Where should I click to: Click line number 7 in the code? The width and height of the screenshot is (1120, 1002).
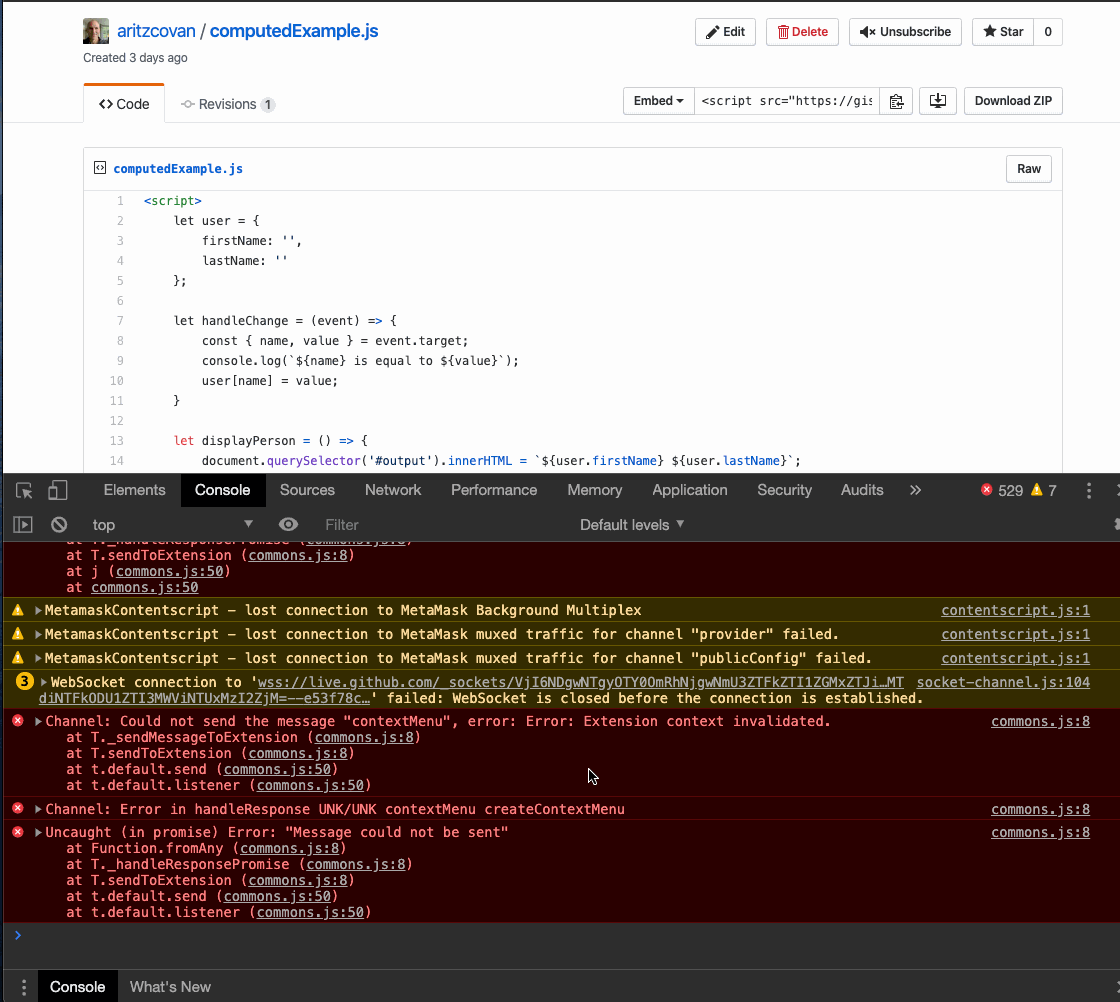pyautogui.click(x=120, y=321)
